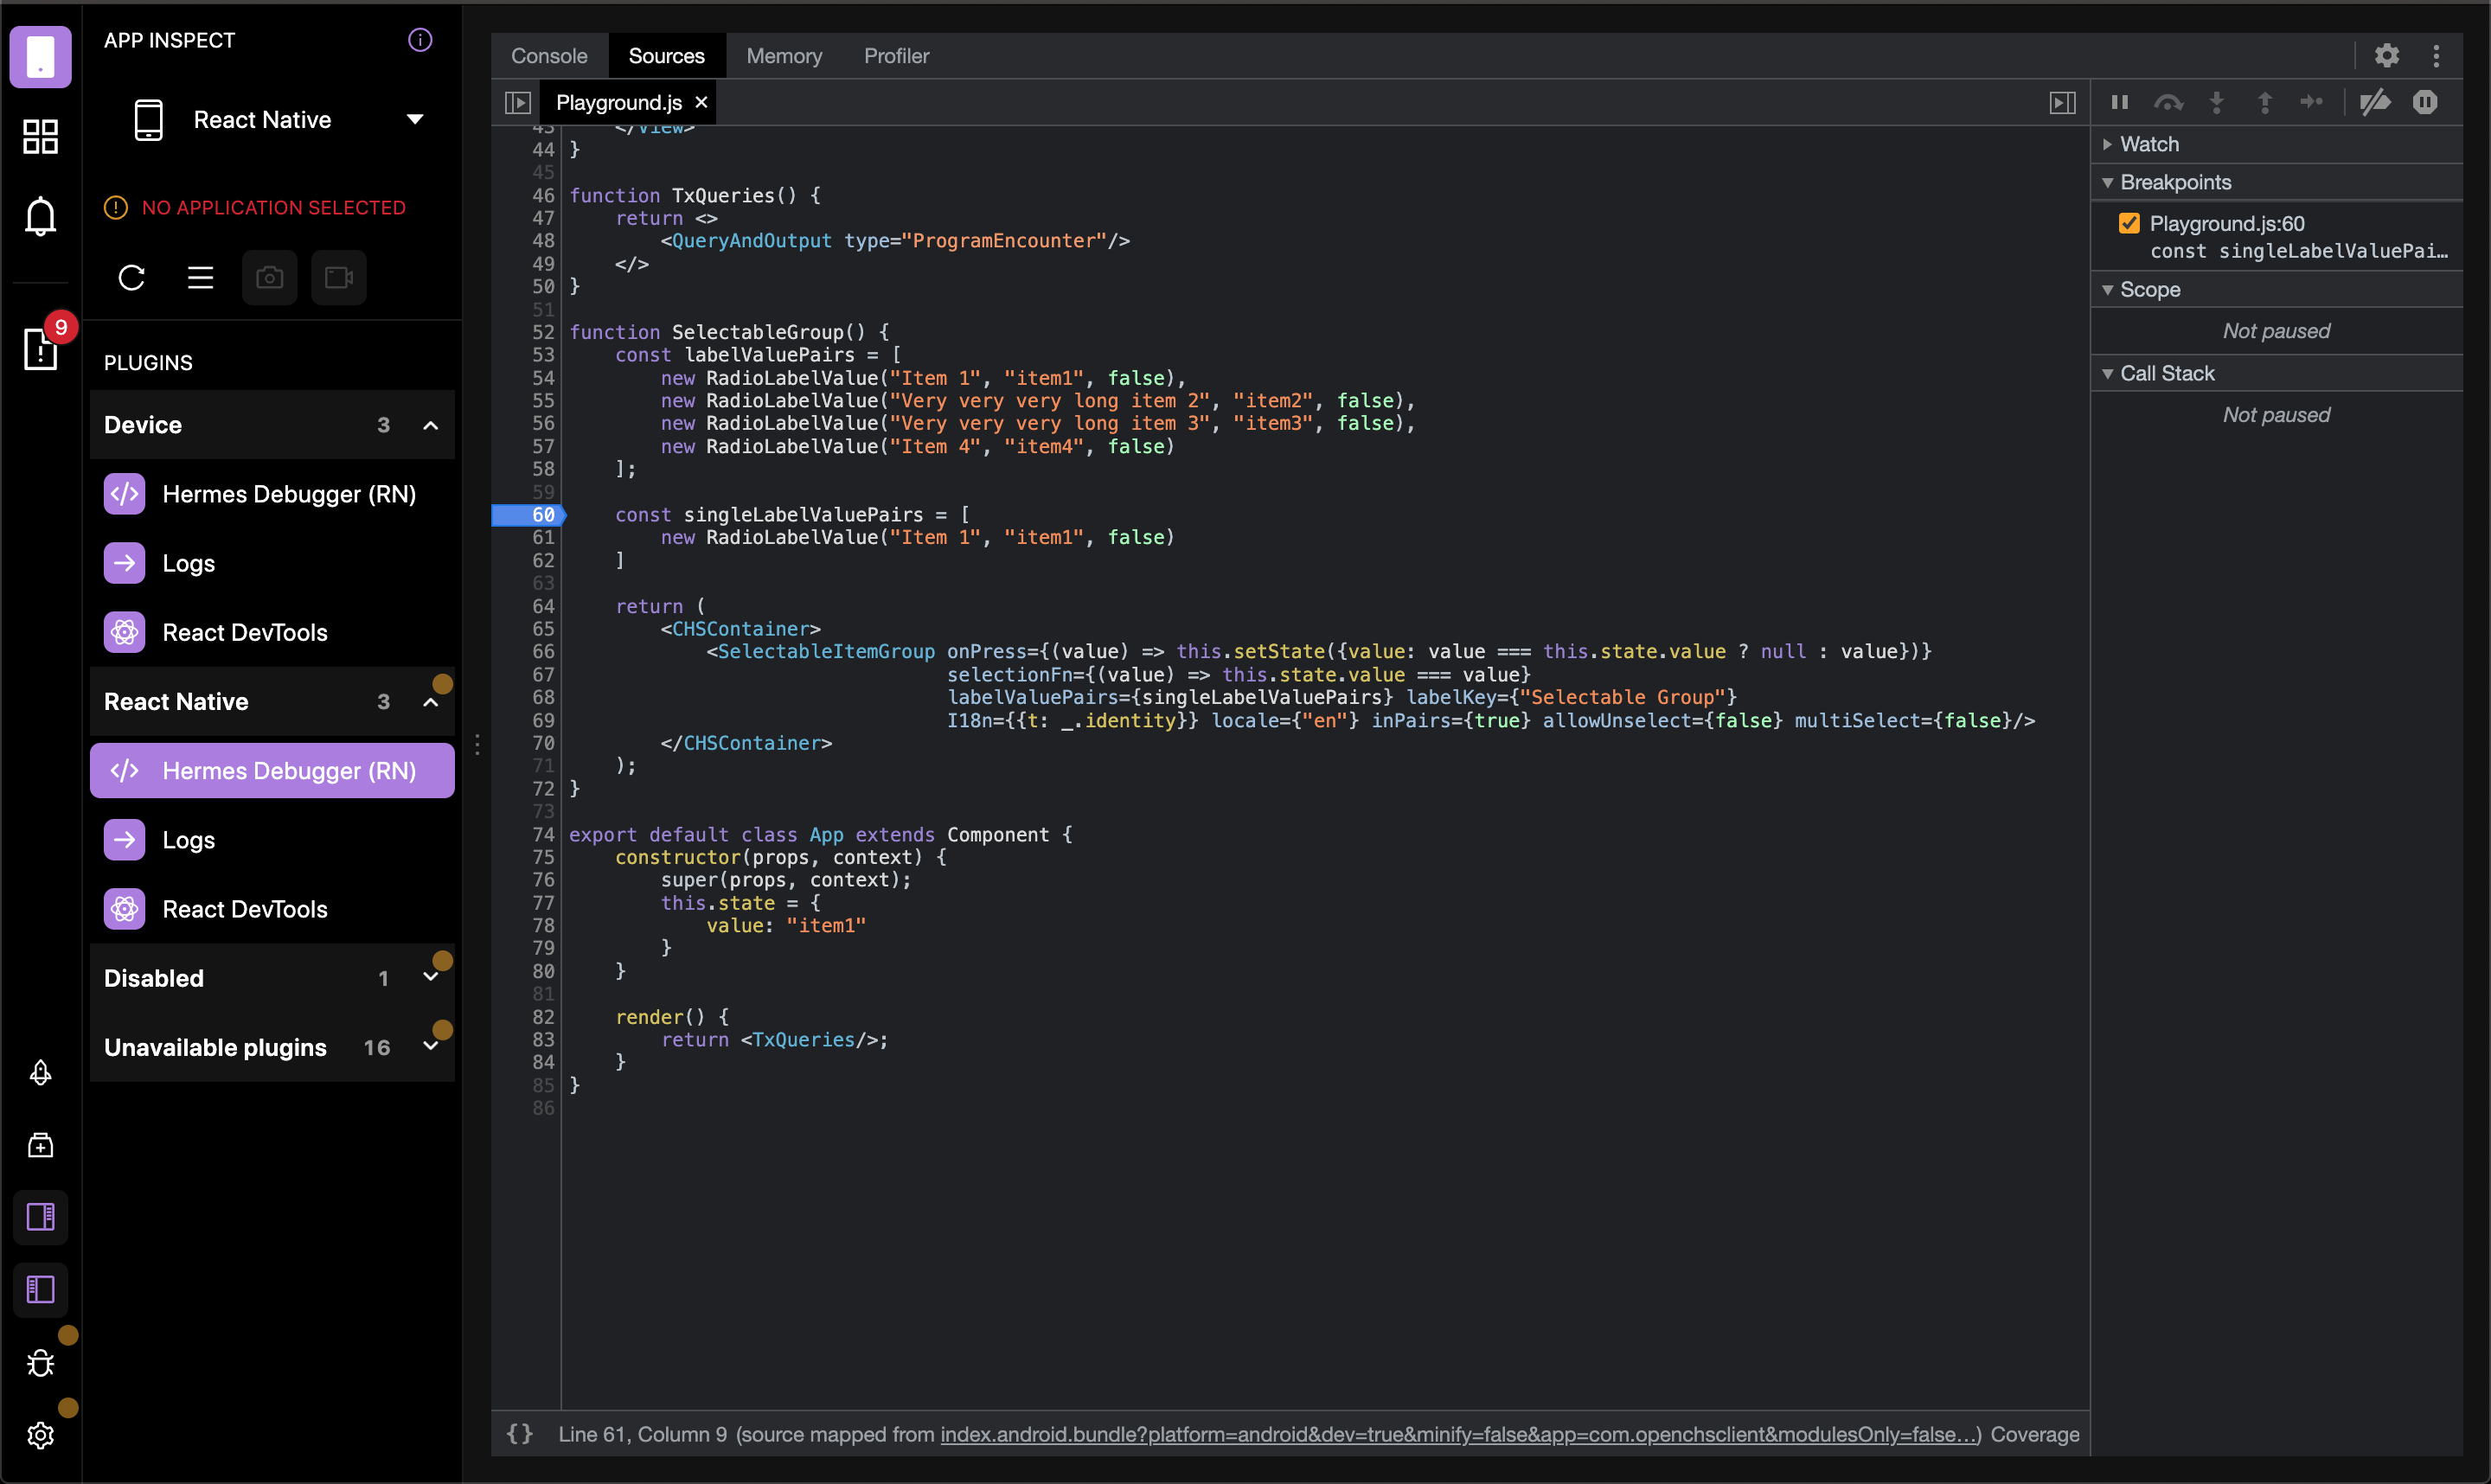Click the pretty print braces icon
The image size is (2491, 1484).
(x=520, y=1433)
